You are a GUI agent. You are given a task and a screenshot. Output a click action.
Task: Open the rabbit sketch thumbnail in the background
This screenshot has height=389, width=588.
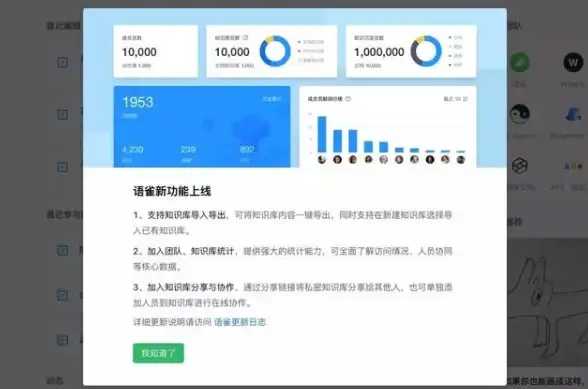548,302
